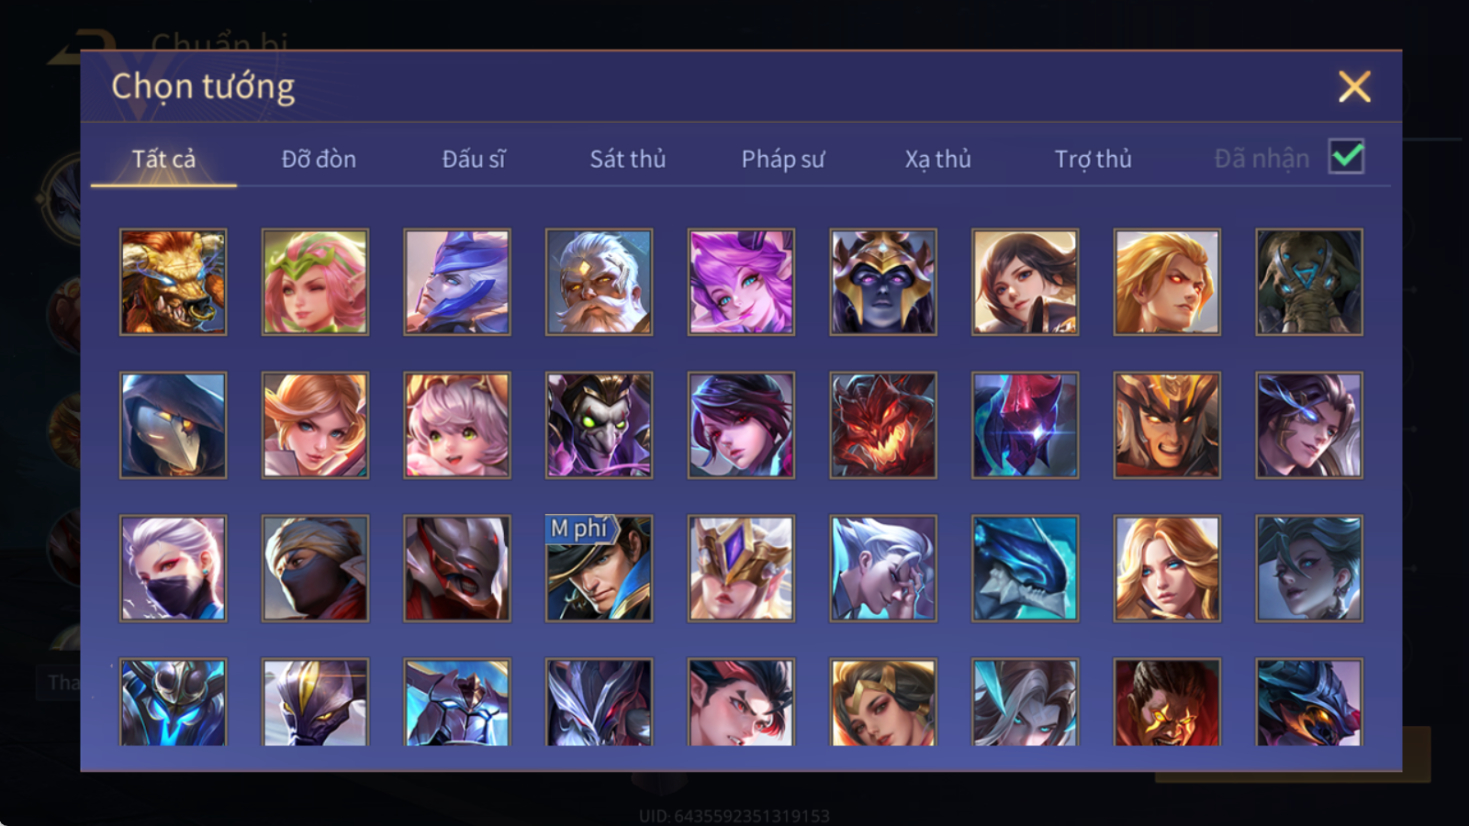Select the purple-haired girl with horns
The height and width of the screenshot is (826, 1469).
(741, 282)
